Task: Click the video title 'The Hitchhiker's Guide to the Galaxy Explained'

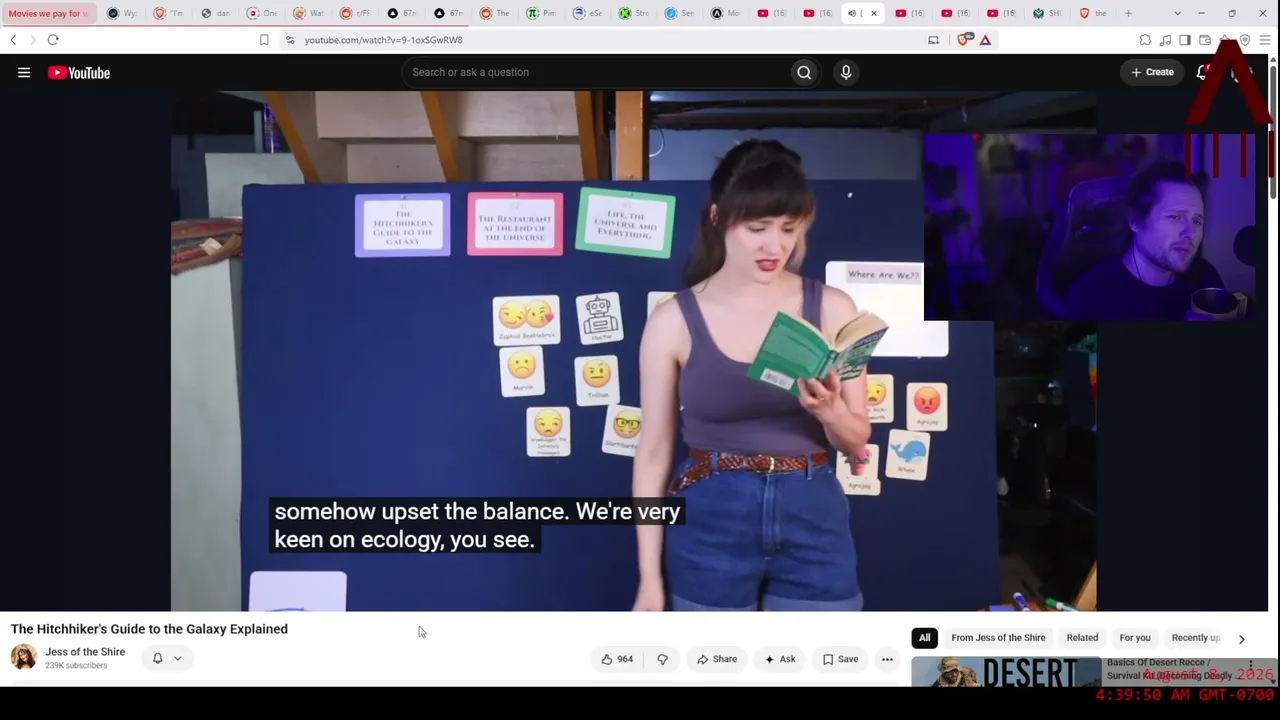Action: (x=149, y=629)
